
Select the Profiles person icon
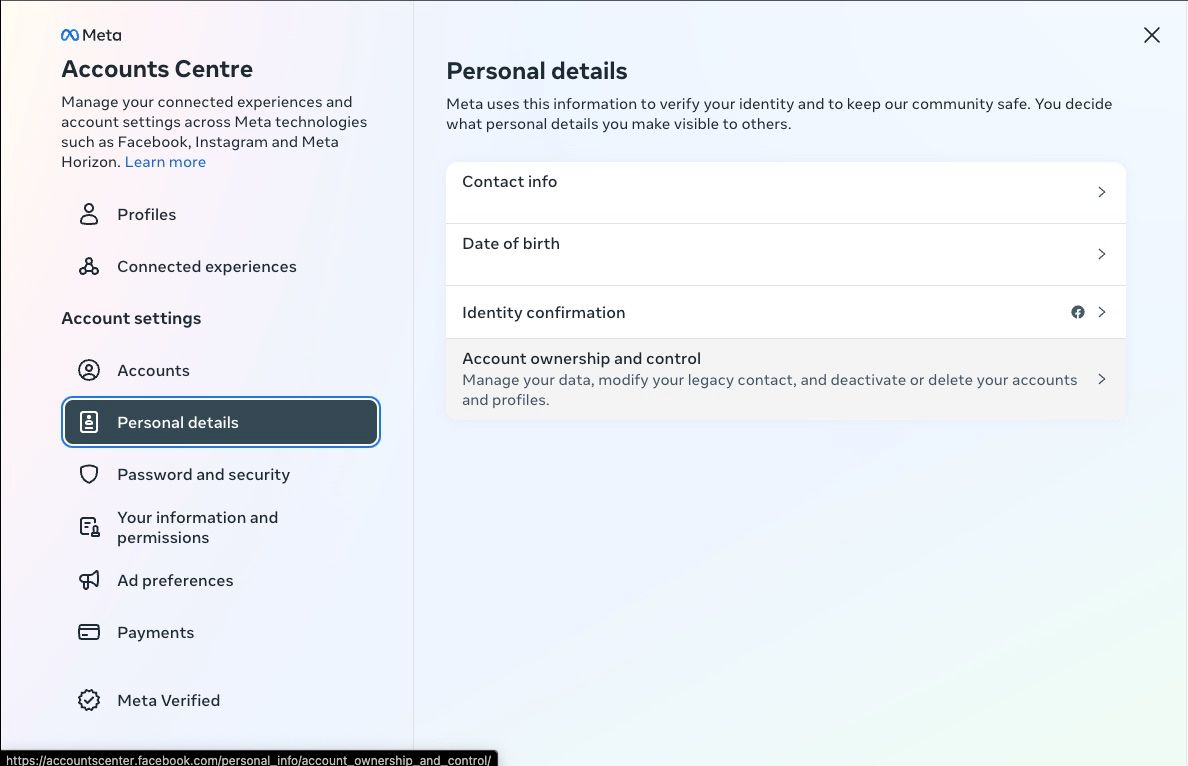(89, 214)
